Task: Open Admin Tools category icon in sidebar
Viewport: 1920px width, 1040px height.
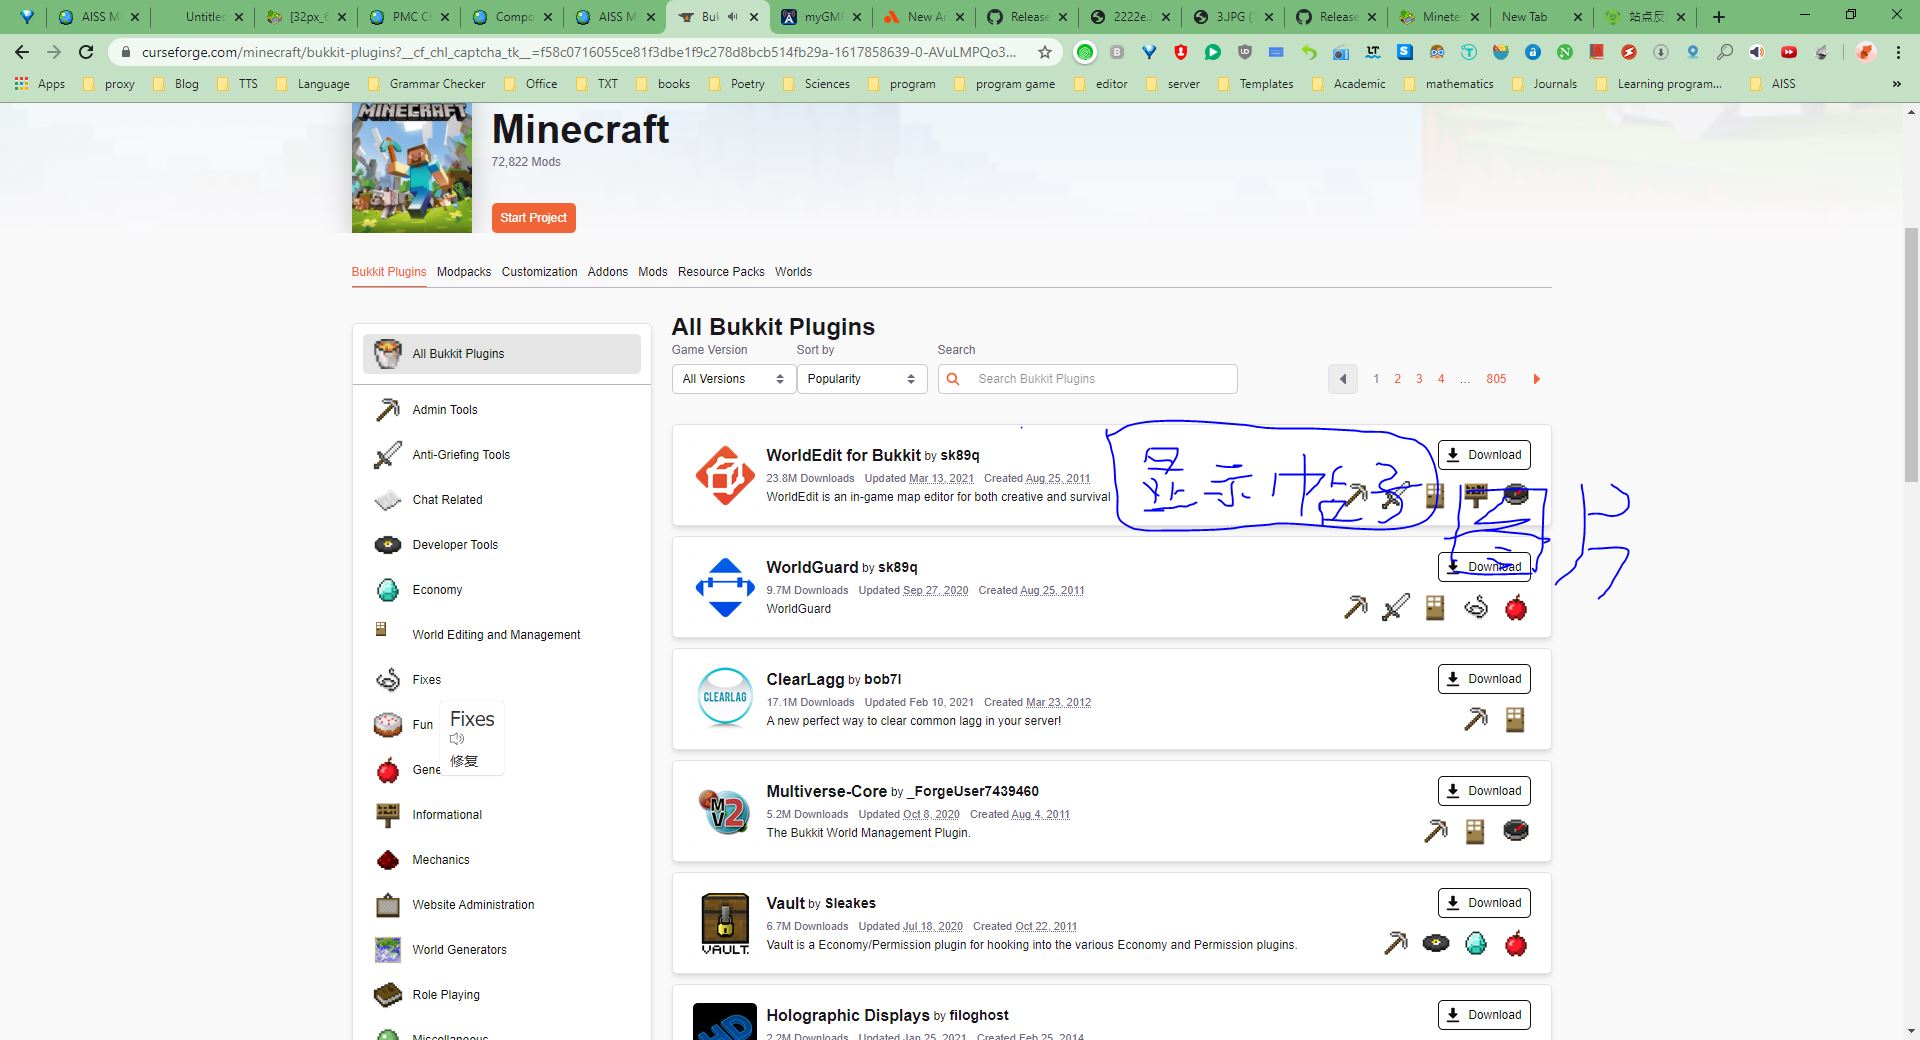Action: 387,410
